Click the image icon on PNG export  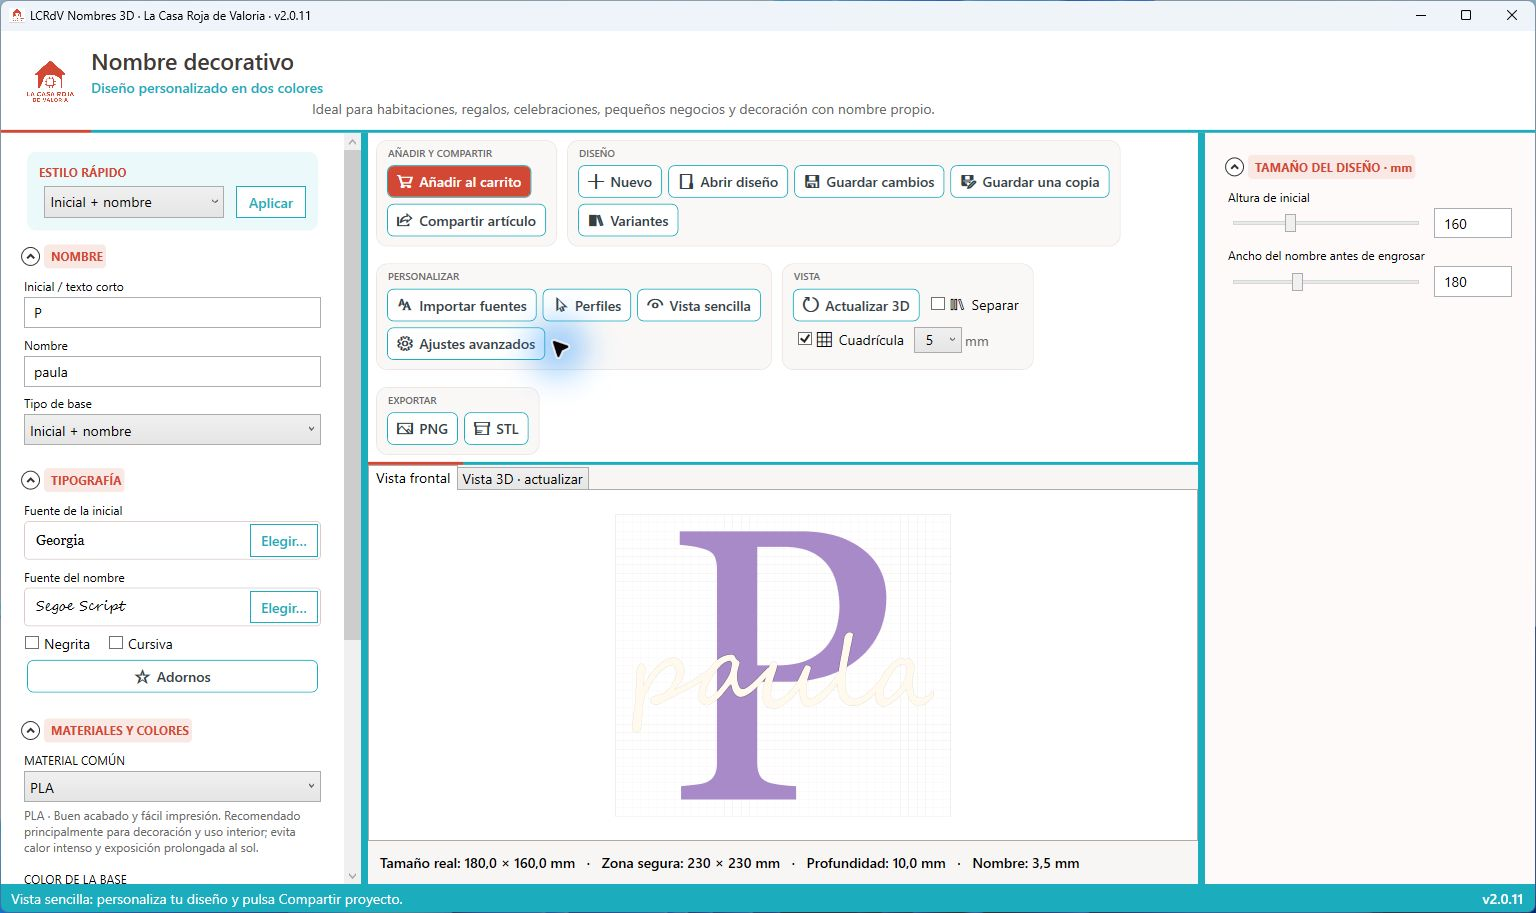(x=405, y=429)
